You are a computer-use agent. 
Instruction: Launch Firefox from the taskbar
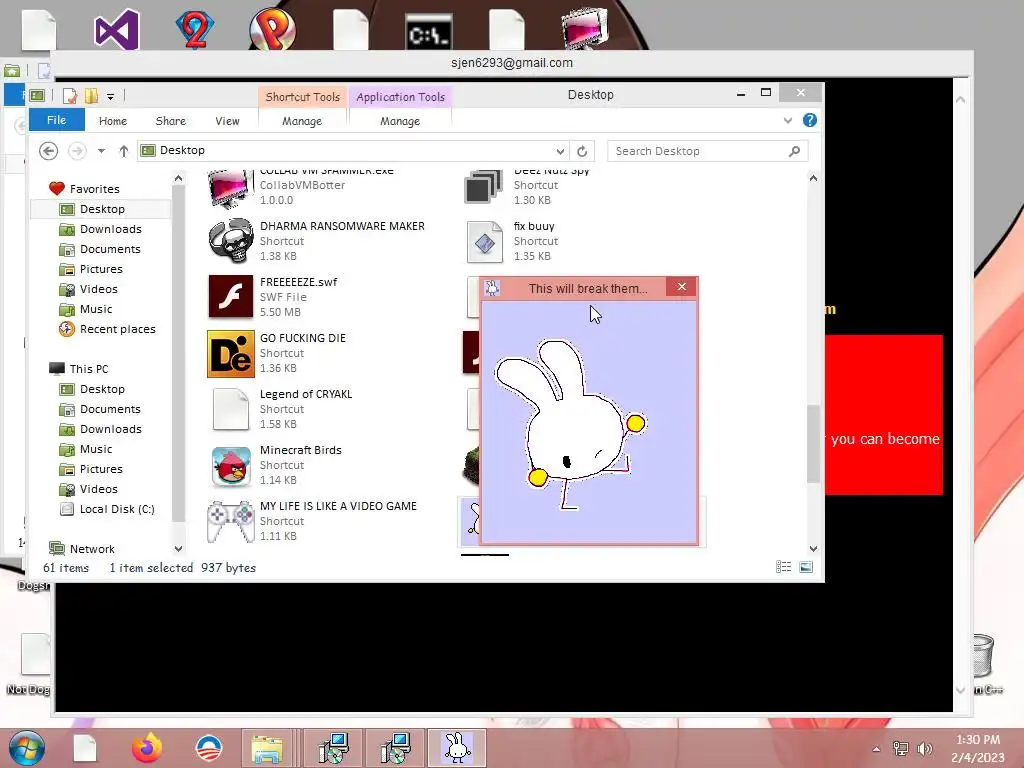147,748
